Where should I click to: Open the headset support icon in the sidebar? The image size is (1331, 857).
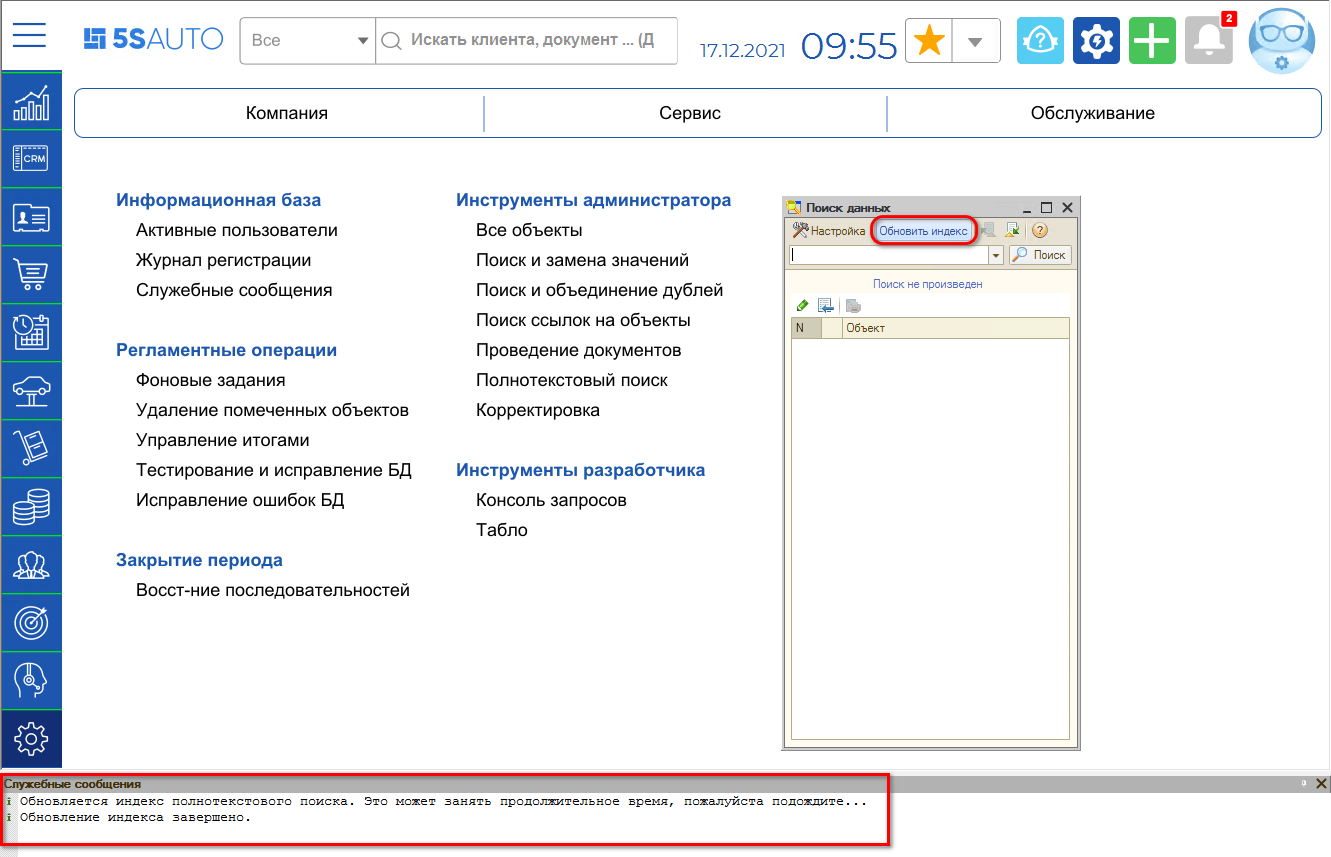coord(31,680)
